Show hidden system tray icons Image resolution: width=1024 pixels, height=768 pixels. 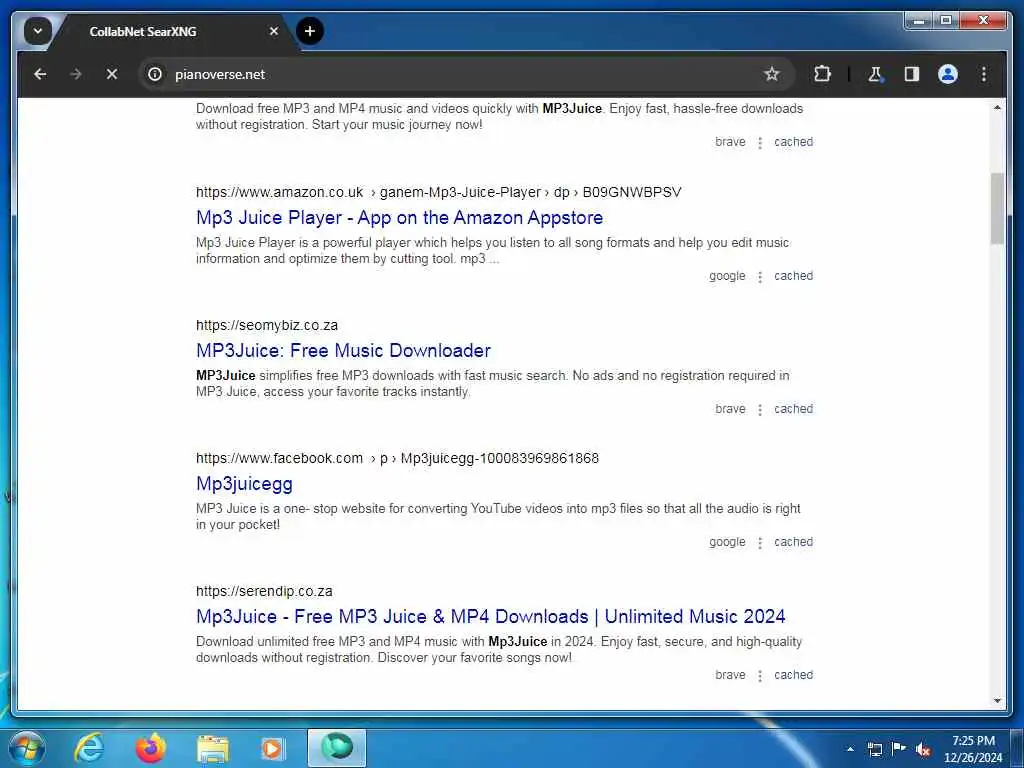point(850,749)
